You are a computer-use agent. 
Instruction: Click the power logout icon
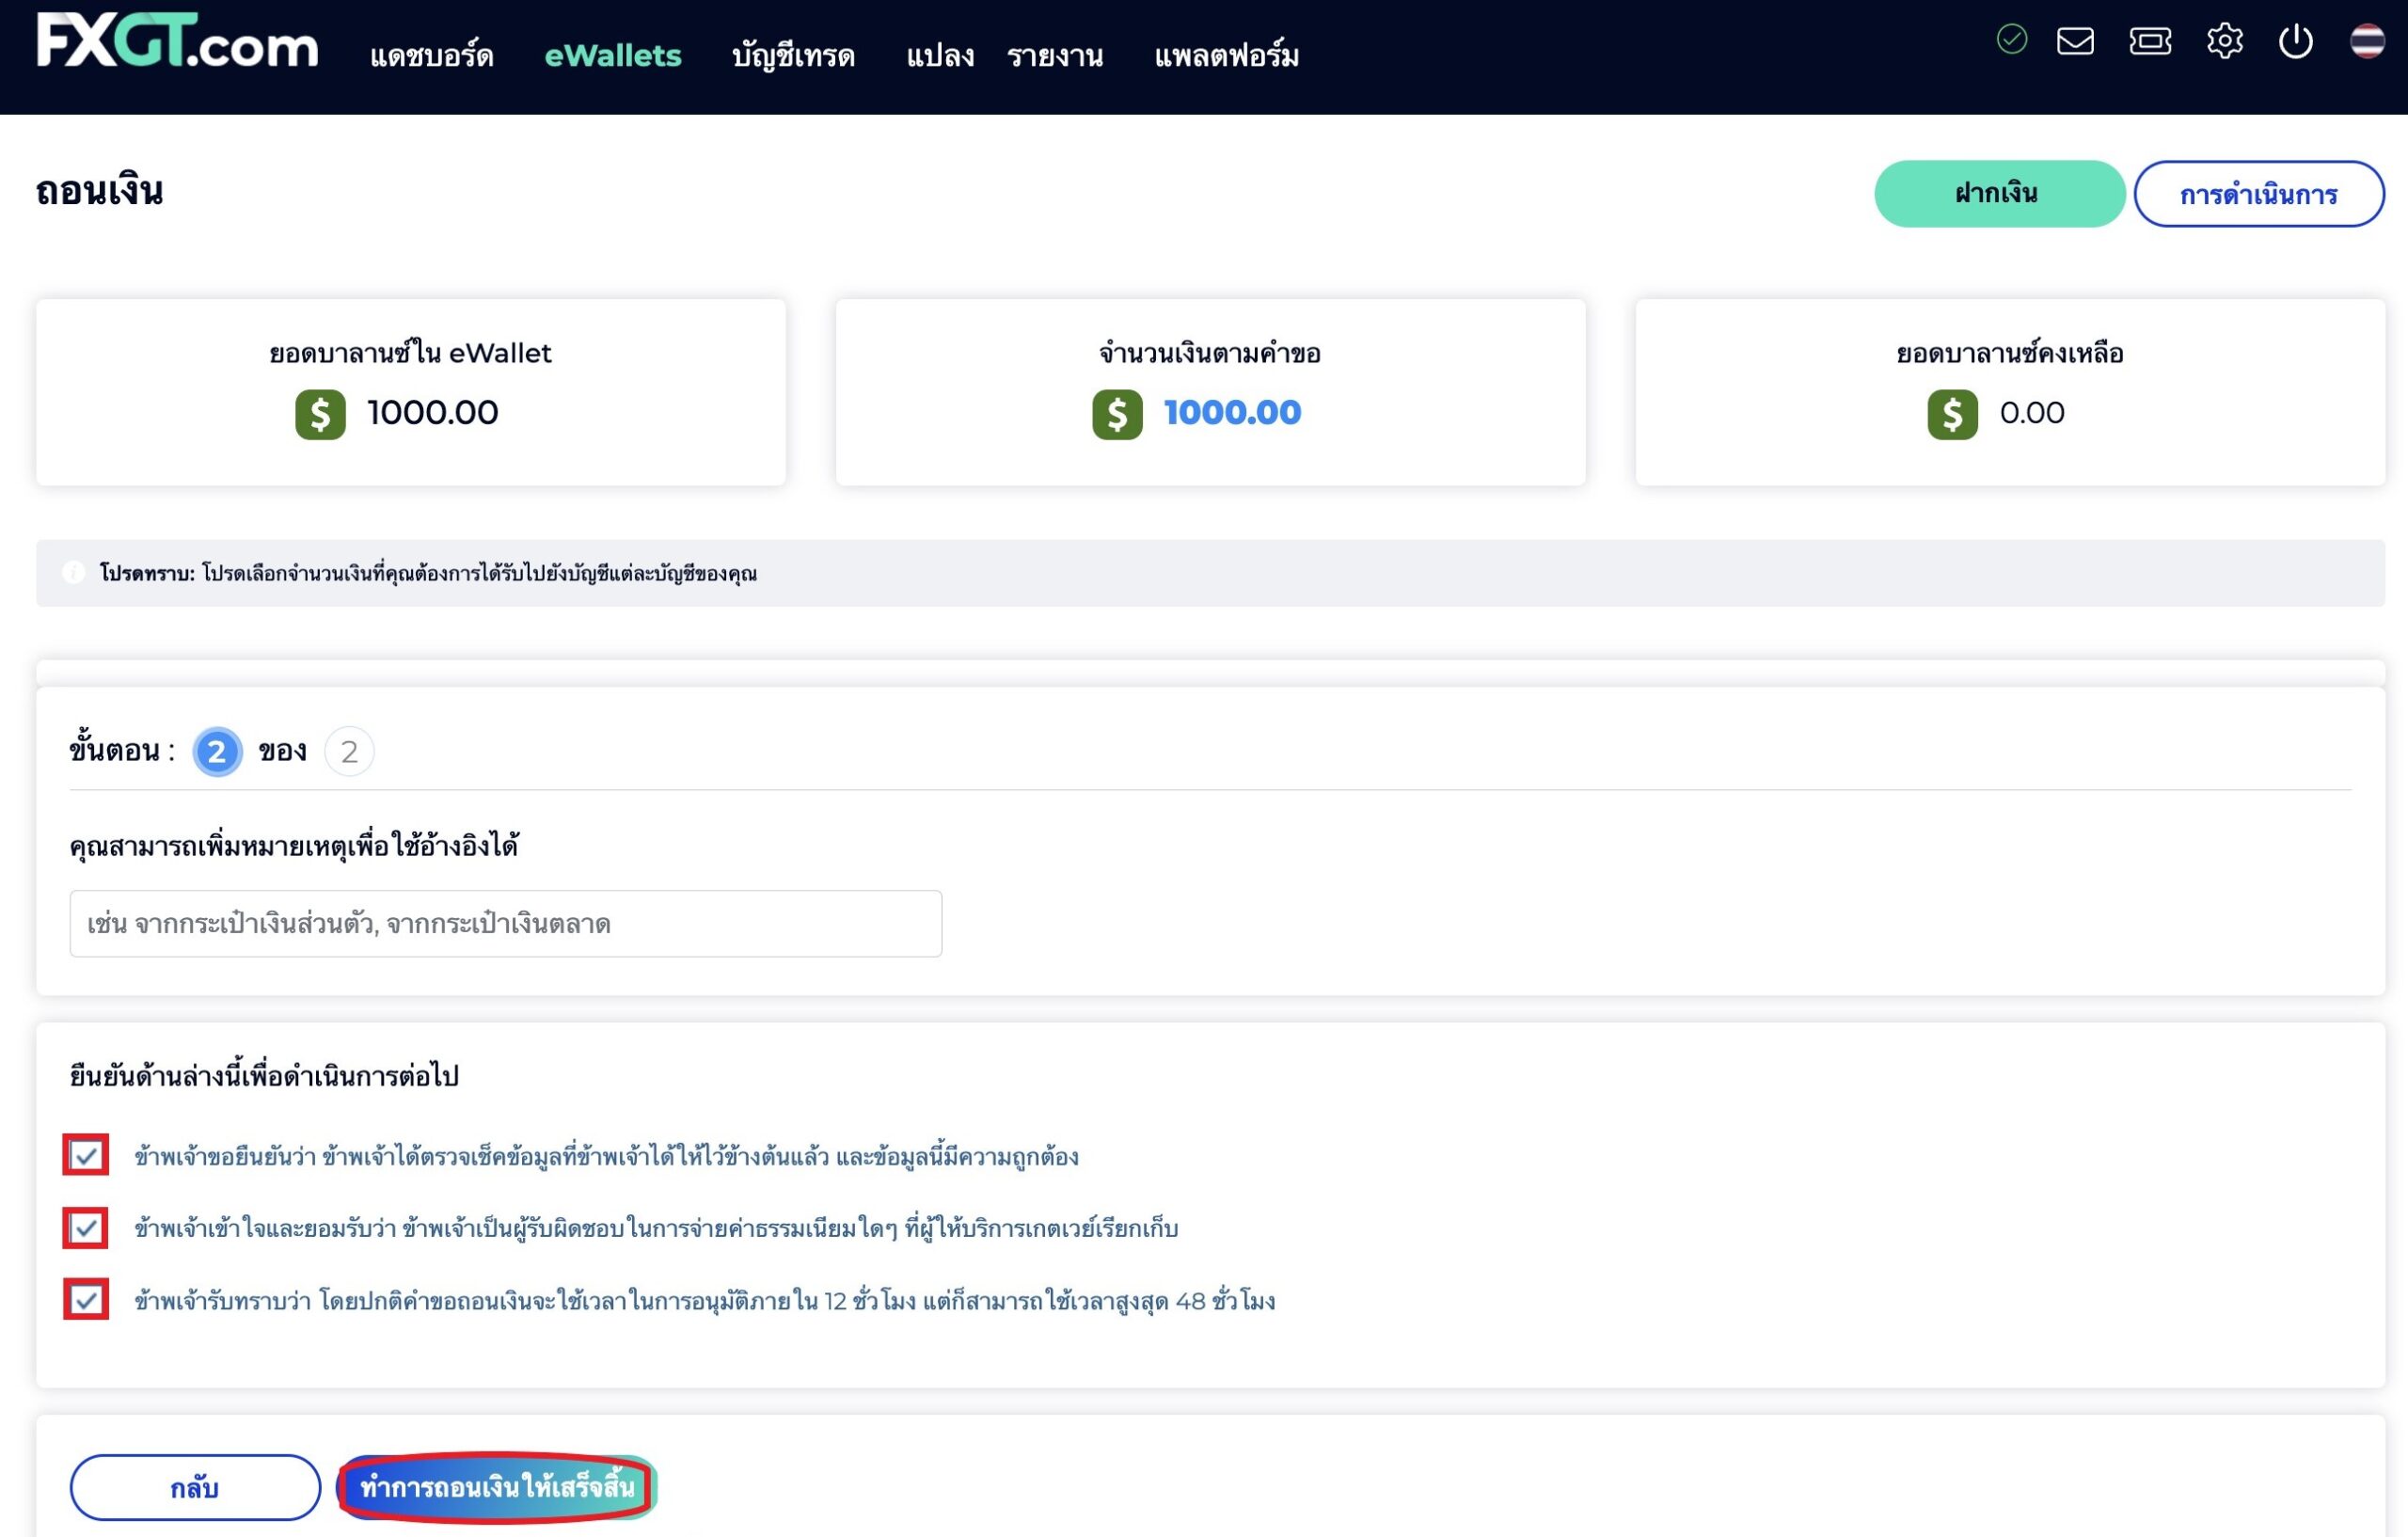coord(2295,42)
